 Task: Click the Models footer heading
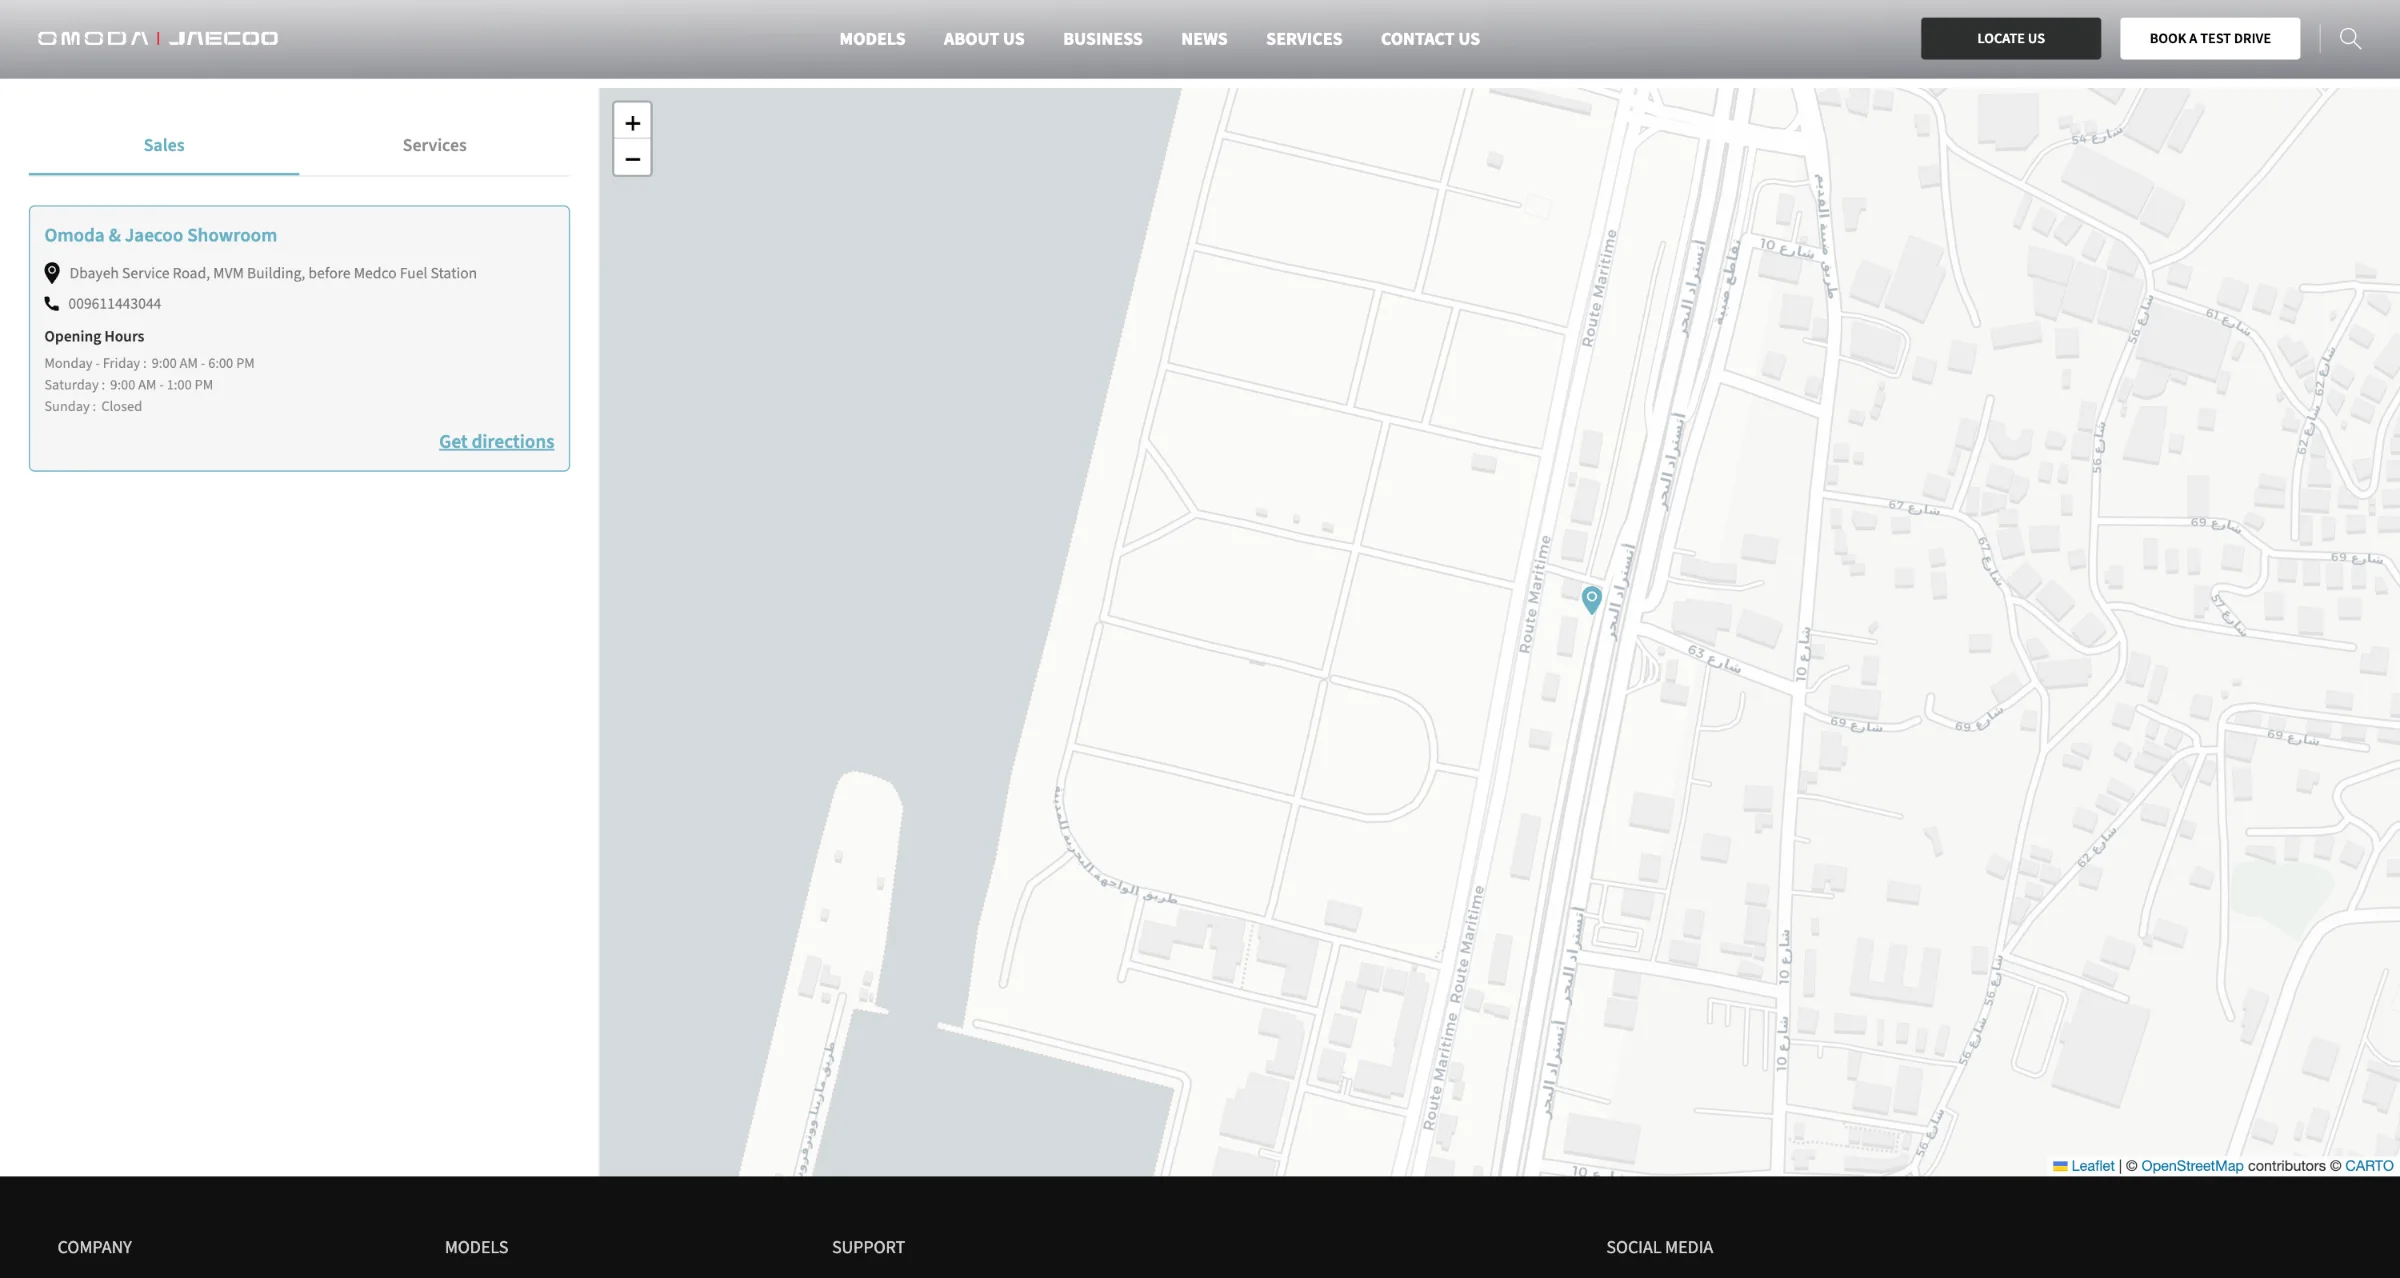click(x=476, y=1248)
